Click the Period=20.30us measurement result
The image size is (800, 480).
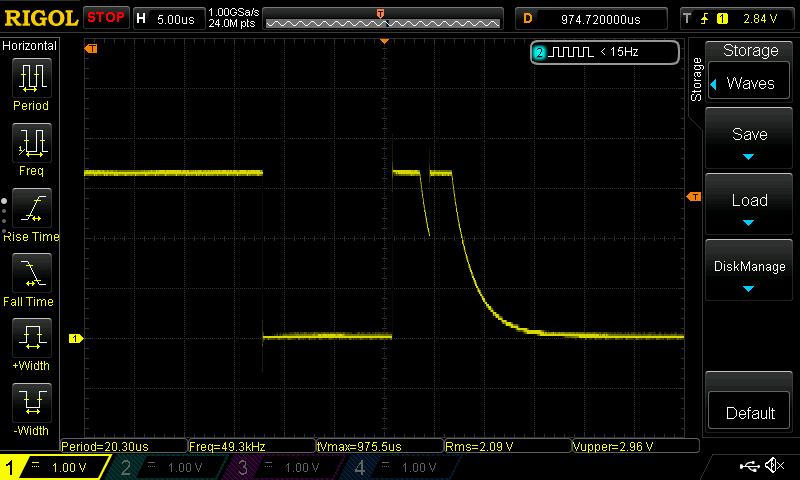[123, 446]
